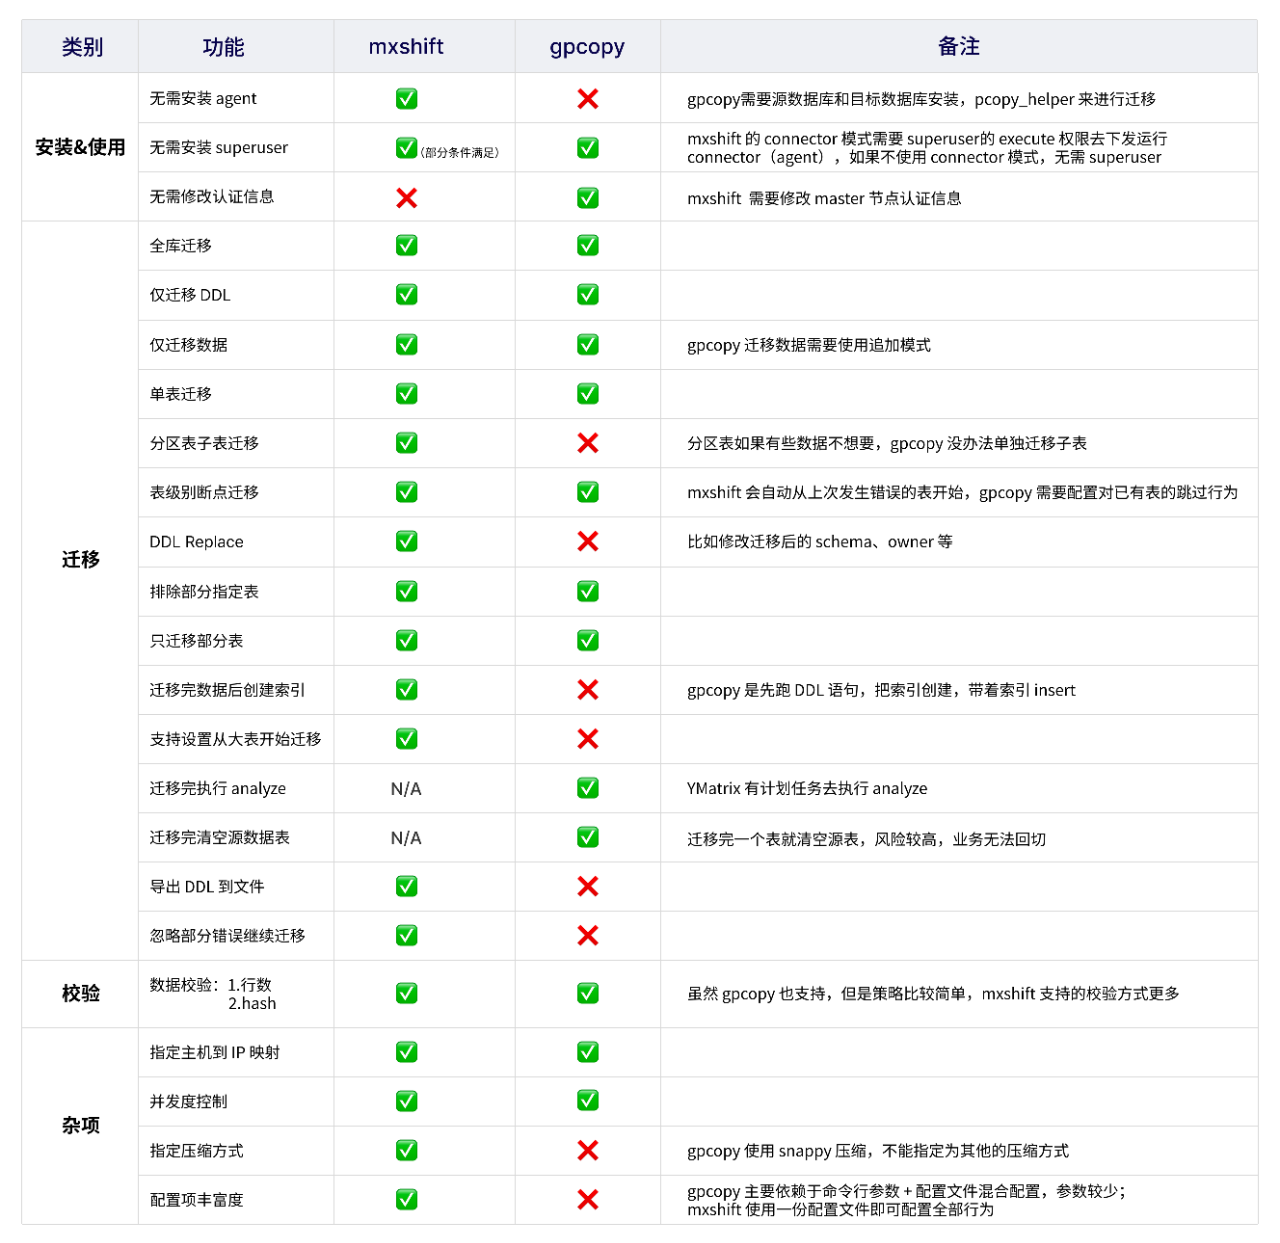Click the gpcopy checkmark for 无需安装 superuser

click(x=588, y=148)
